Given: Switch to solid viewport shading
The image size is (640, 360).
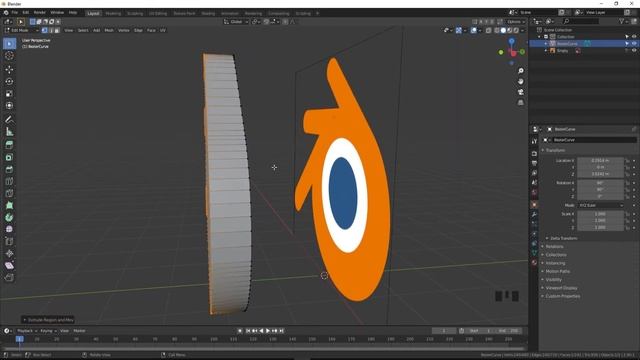Looking at the screenshot, I should [x=503, y=30].
